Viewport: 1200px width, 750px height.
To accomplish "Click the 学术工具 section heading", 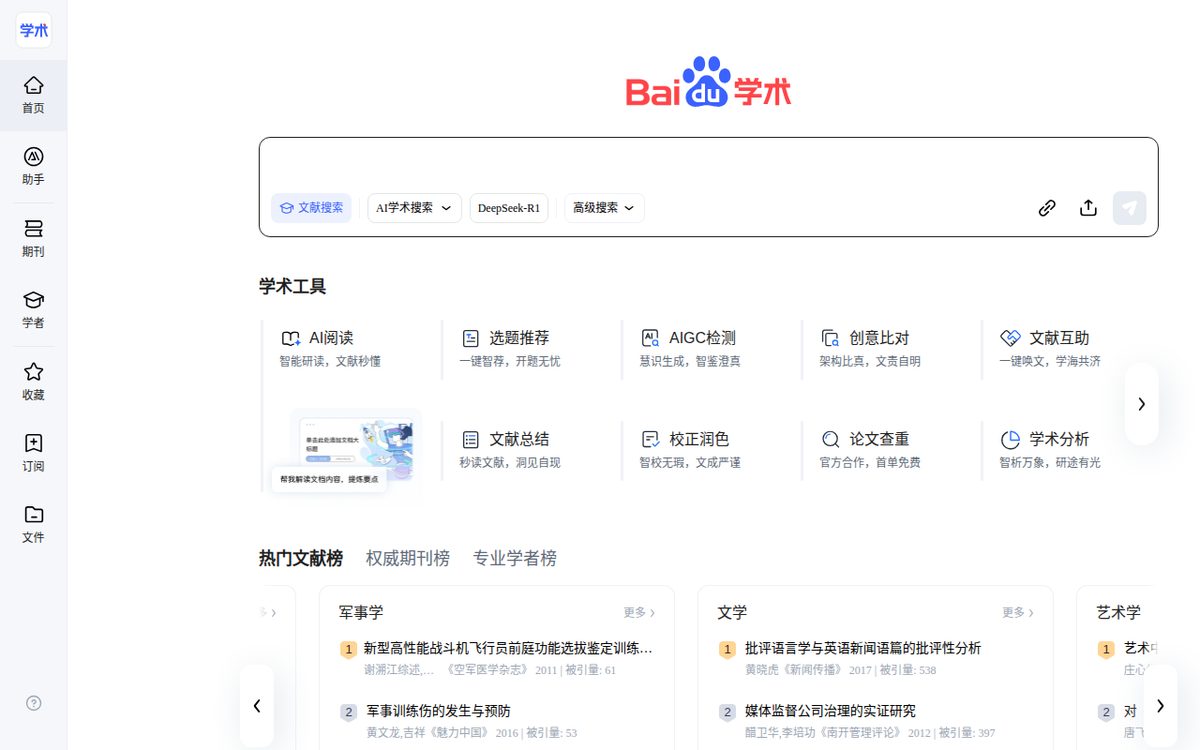I will [292, 286].
